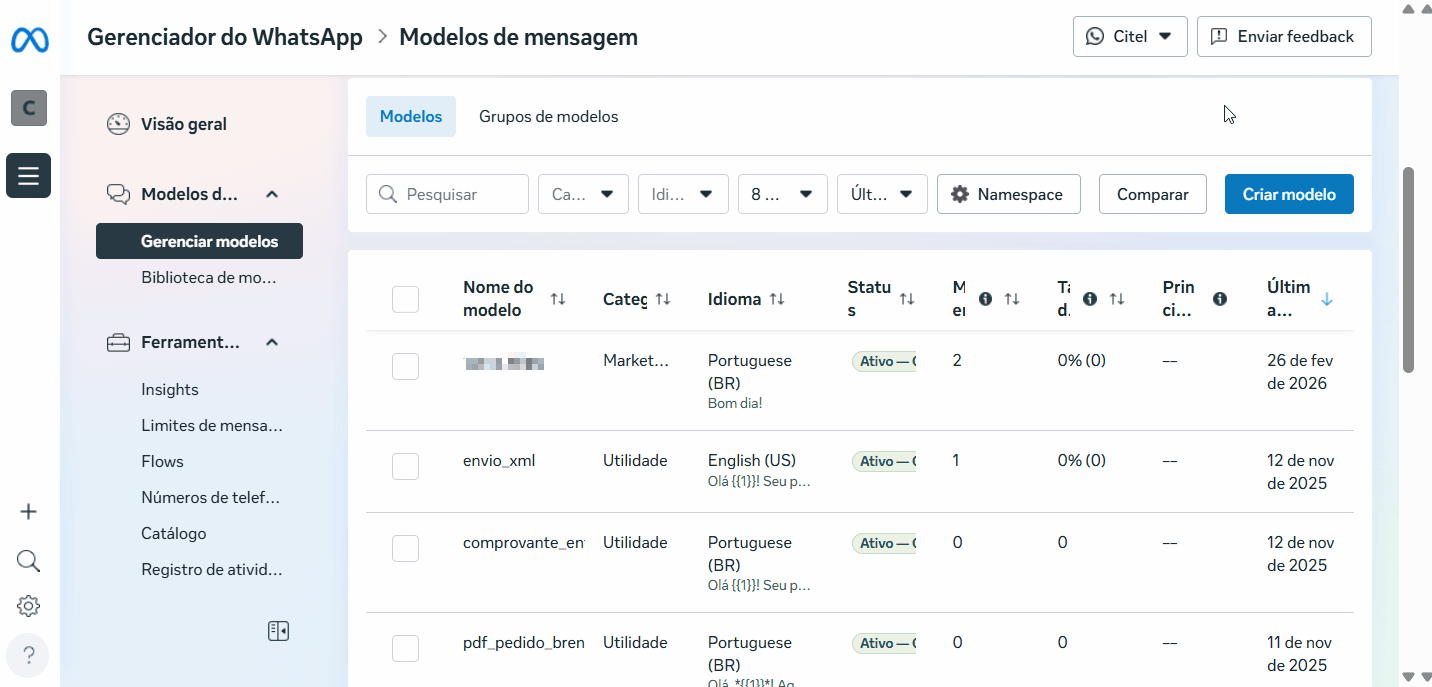The image size is (1432, 687).
Task: Open search via magnifier icon in rail
Action: click(28, 560)
